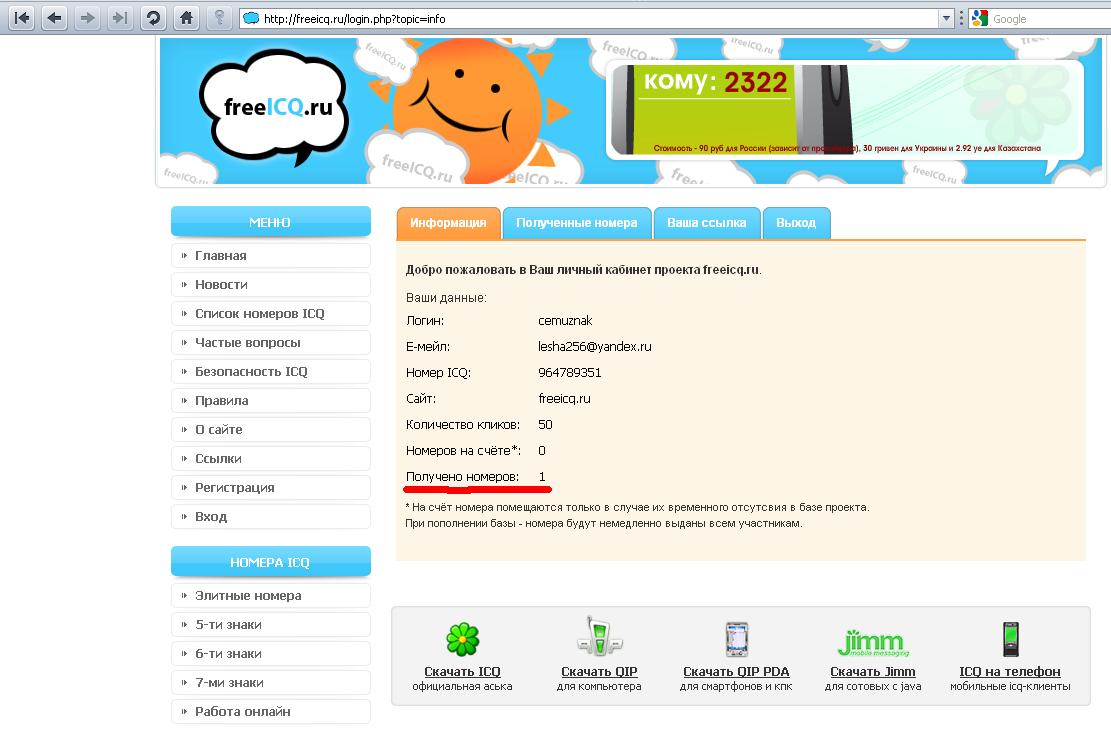Open the address bar history dropdown arrow
This screenshot has width=1111, height=731.
[946, 19]
